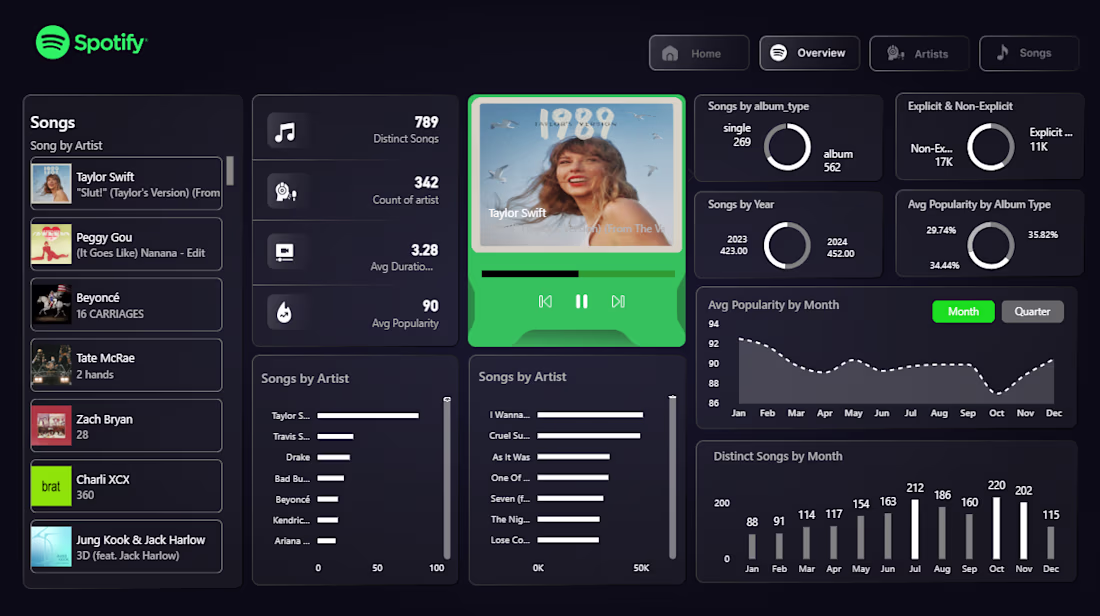Go to the Artists tab

click(919, 53)
